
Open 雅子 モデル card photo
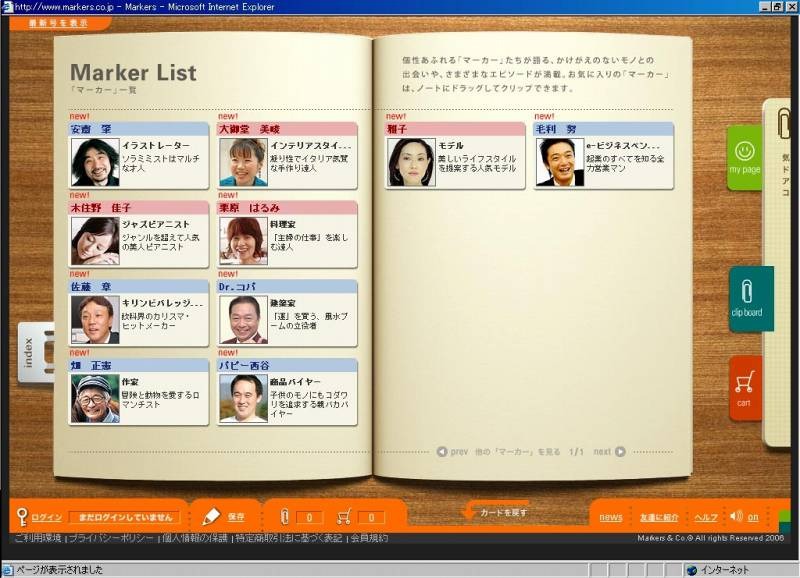411,162
